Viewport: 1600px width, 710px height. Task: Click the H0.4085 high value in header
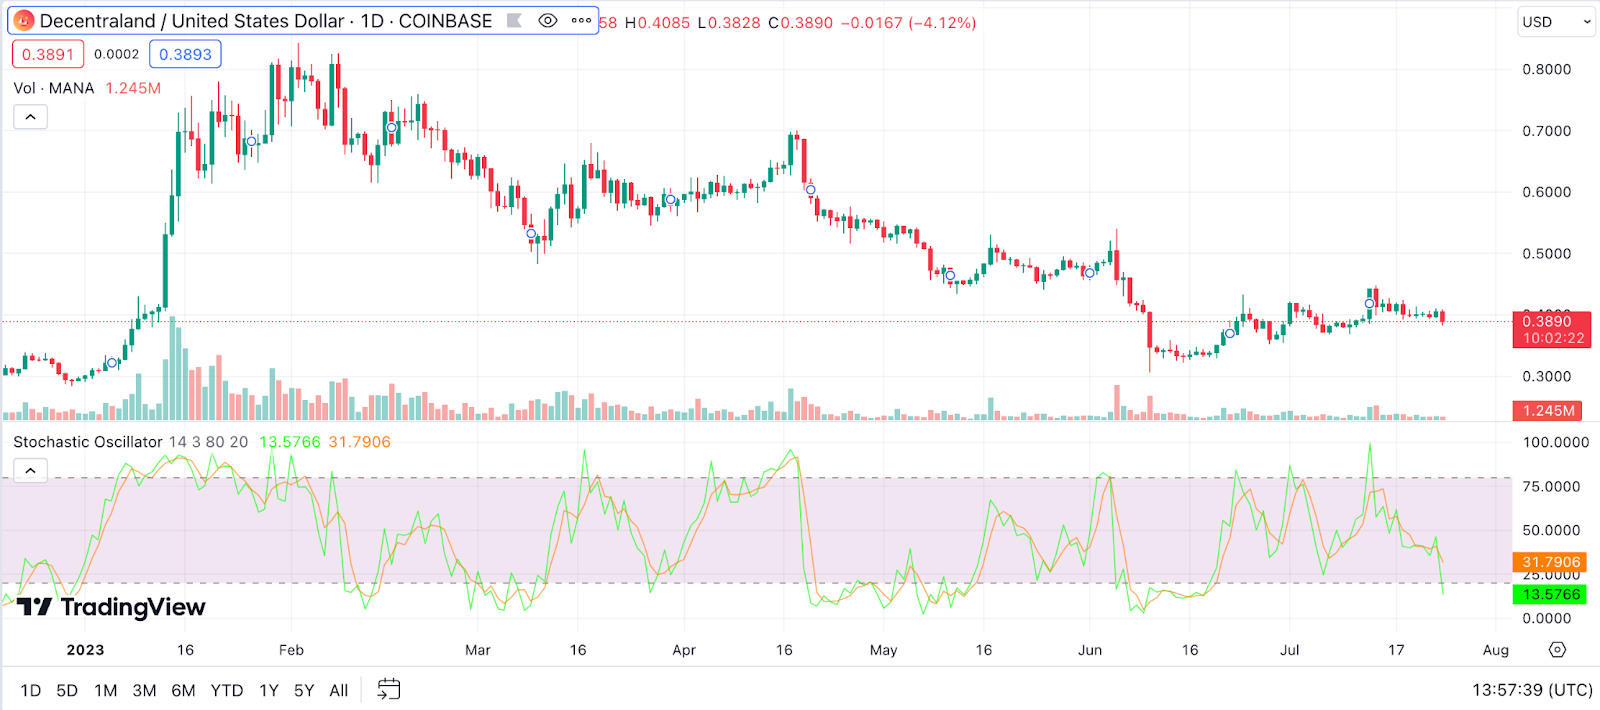pos(657,22)
